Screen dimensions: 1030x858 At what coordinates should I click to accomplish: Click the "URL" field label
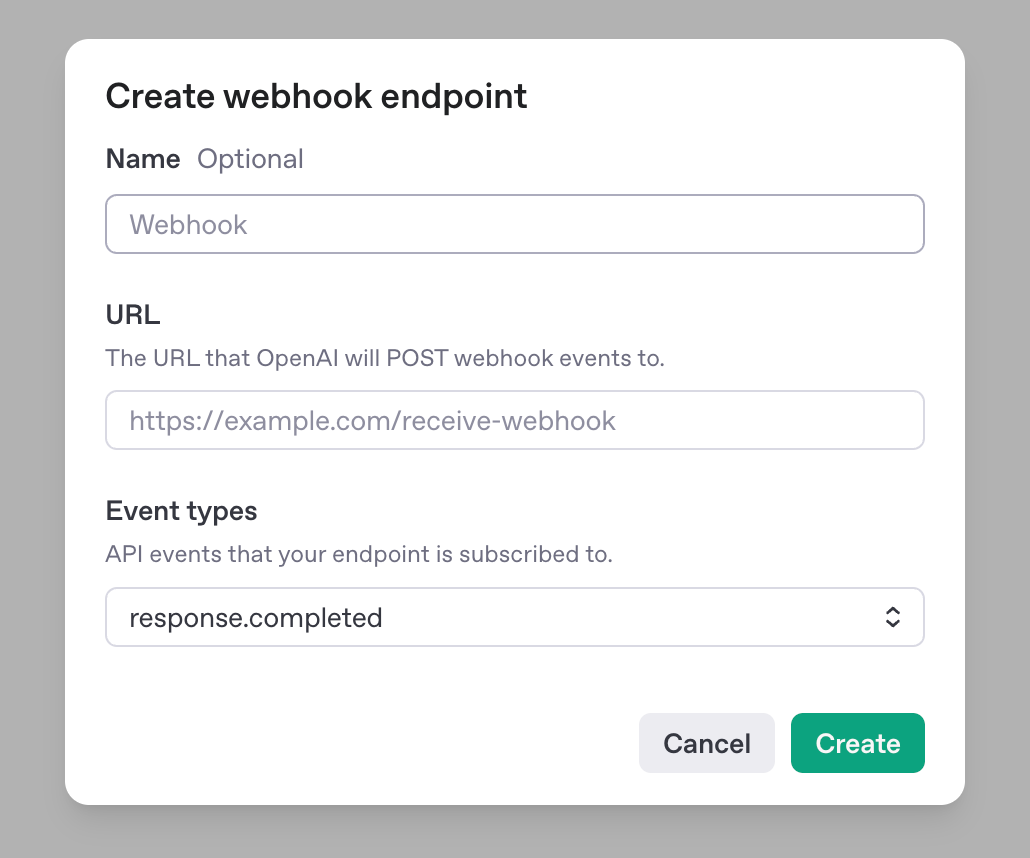tap(133, 315)
